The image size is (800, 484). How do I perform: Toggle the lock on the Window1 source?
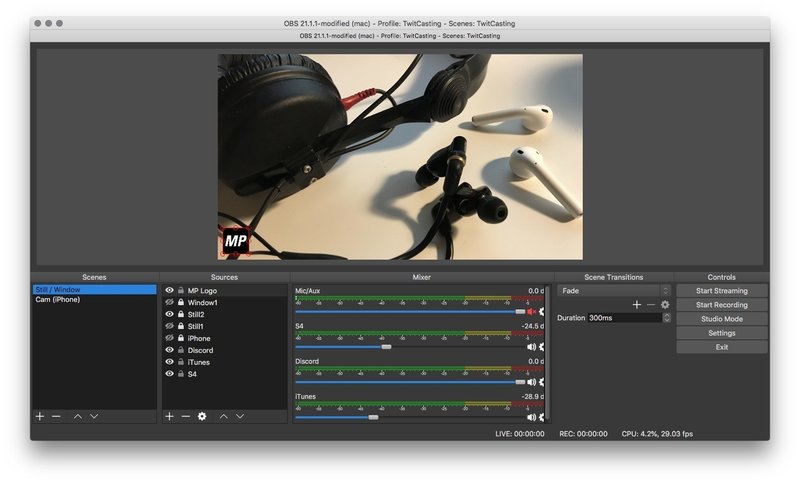(181, 302)
